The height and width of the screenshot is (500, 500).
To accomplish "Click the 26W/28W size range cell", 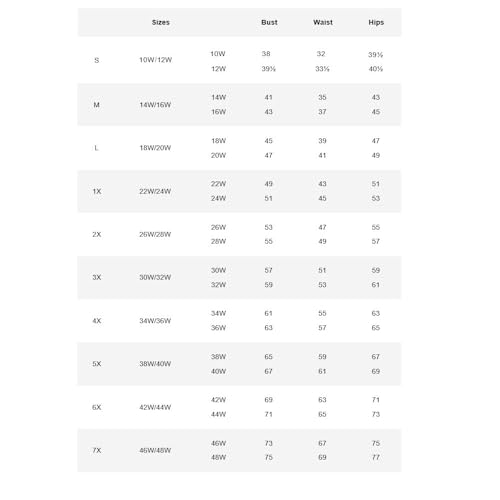I will point(155,234).
